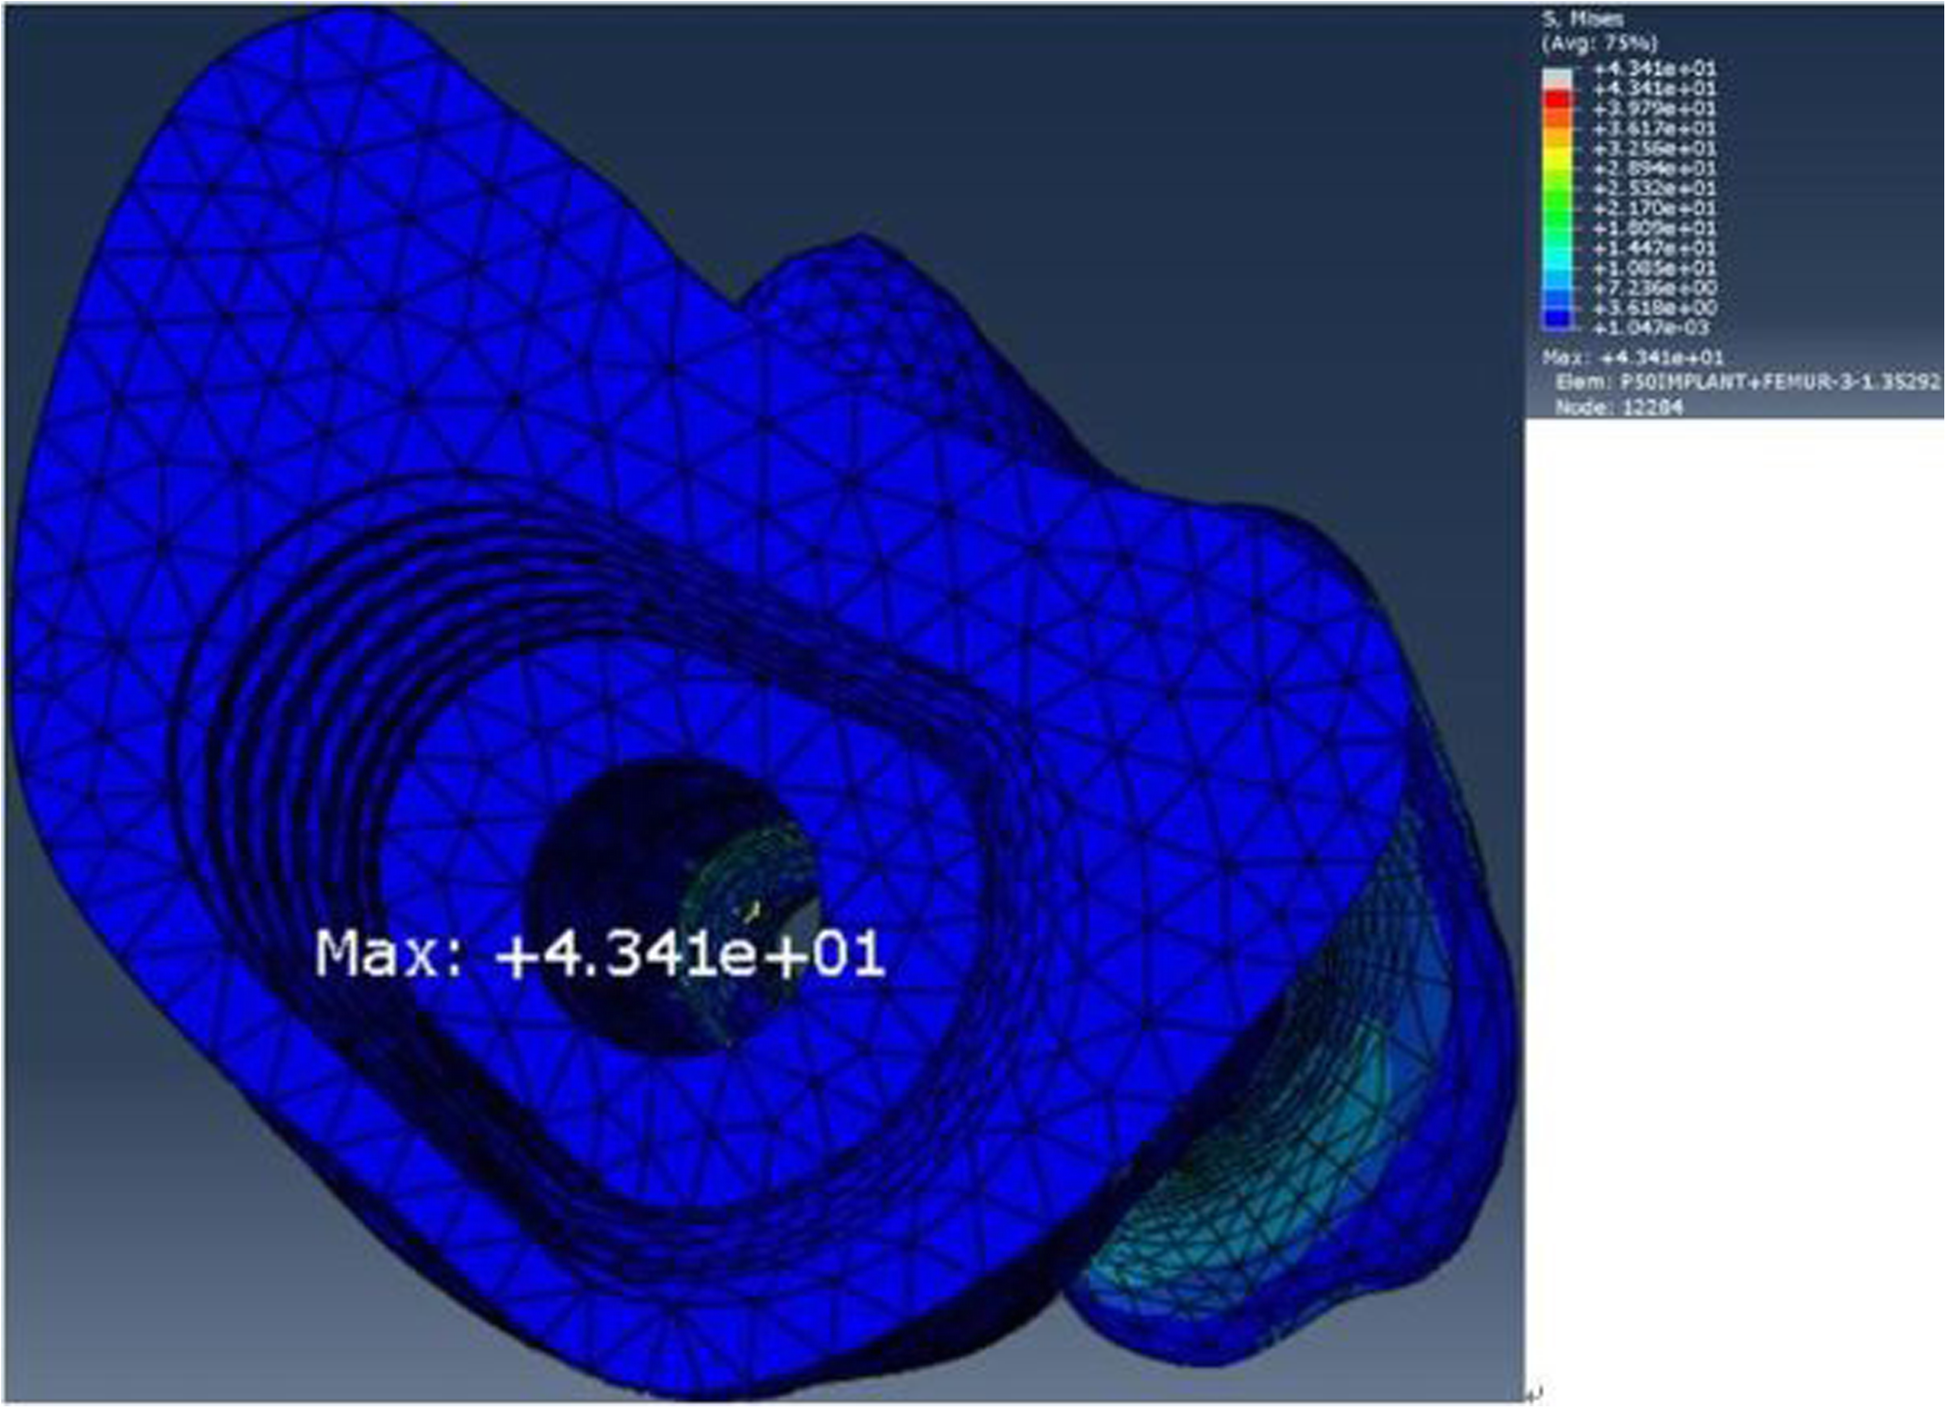
Task: Click the legend value +3.617e+01
Action: [x=1654, y=128]
